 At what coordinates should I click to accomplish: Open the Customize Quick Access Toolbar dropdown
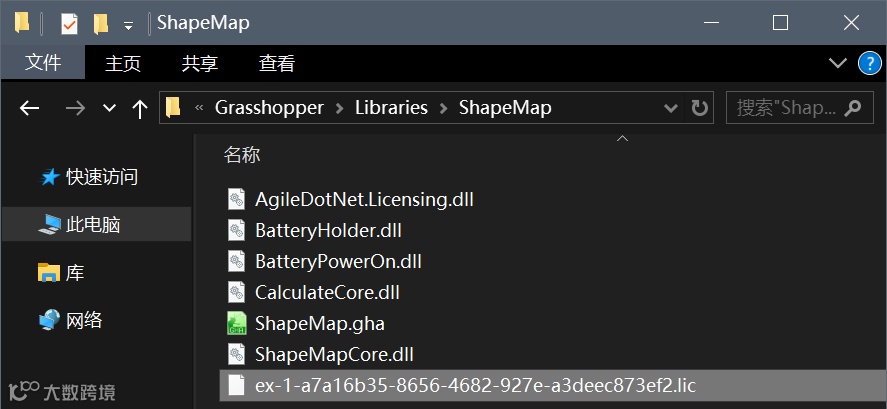pyautogui.click(x=129, y=25)
